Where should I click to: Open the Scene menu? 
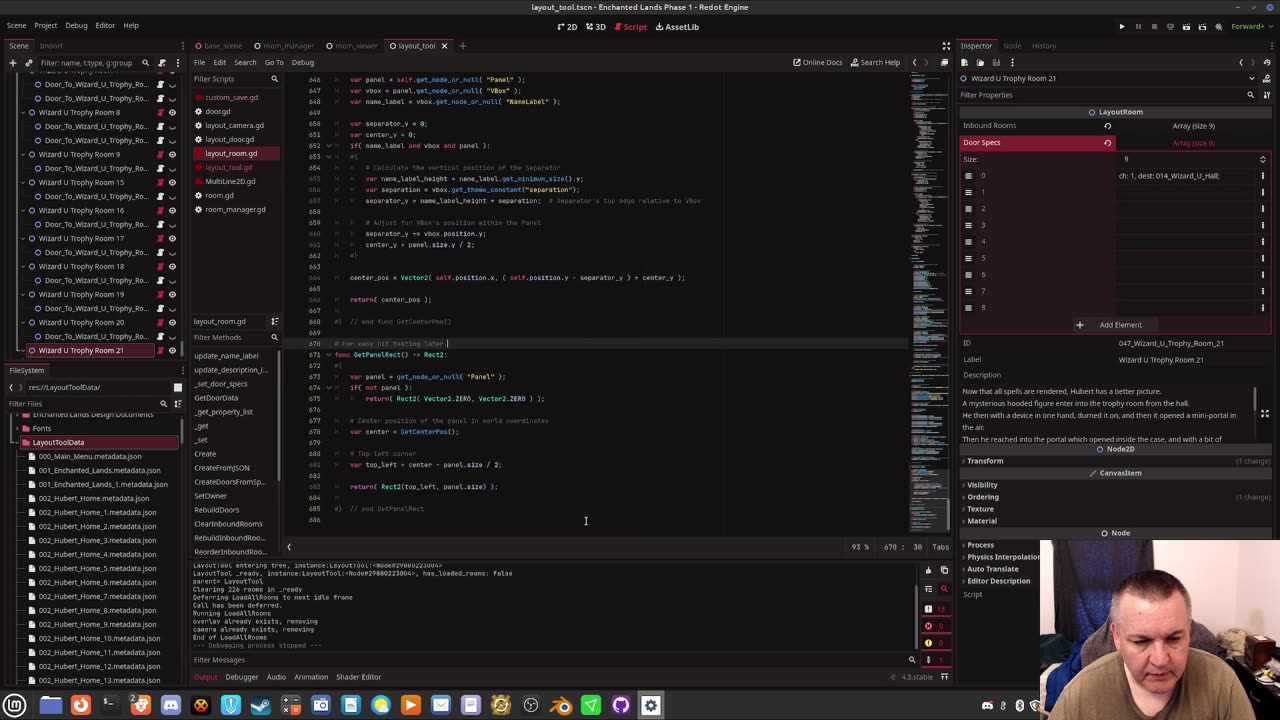(17, 25)
